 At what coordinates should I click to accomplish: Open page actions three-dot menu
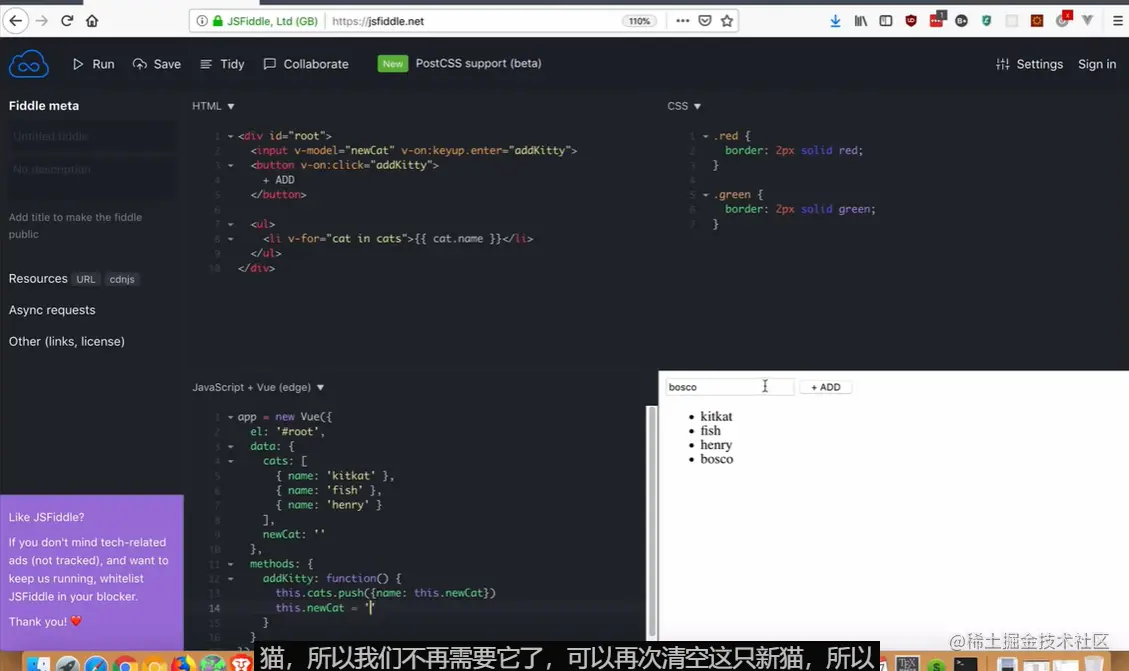[683, 21]
